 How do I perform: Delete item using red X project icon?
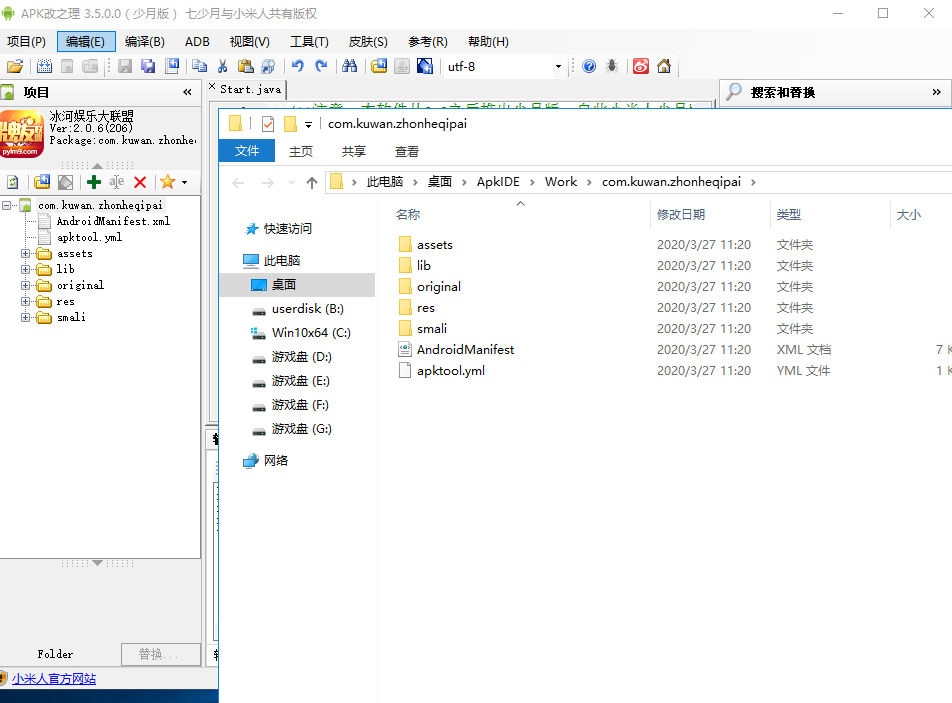[x=140, y=183]
